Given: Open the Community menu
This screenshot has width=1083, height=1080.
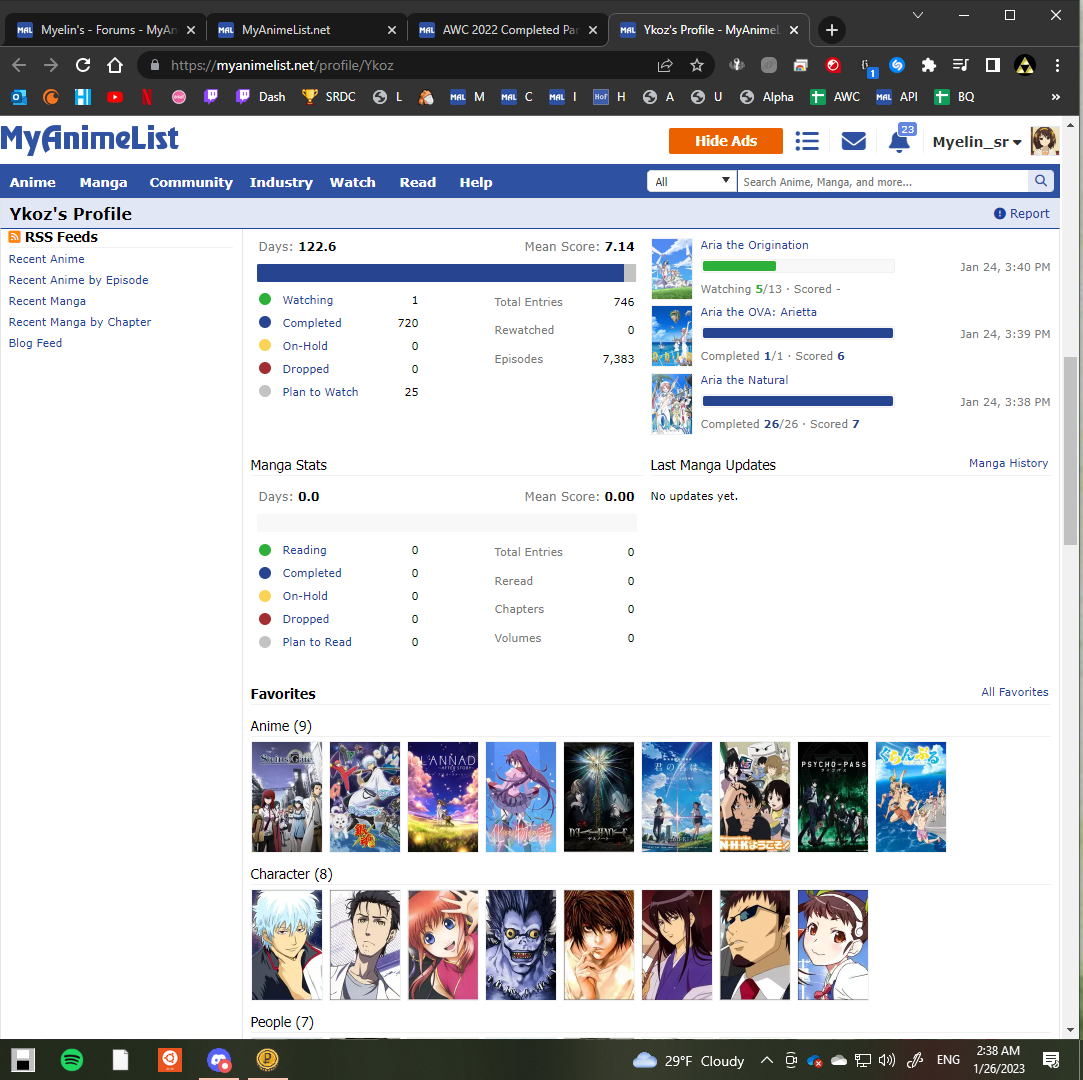Looking at the screenshot, I should pyautogui.click(x=191, y=182).
